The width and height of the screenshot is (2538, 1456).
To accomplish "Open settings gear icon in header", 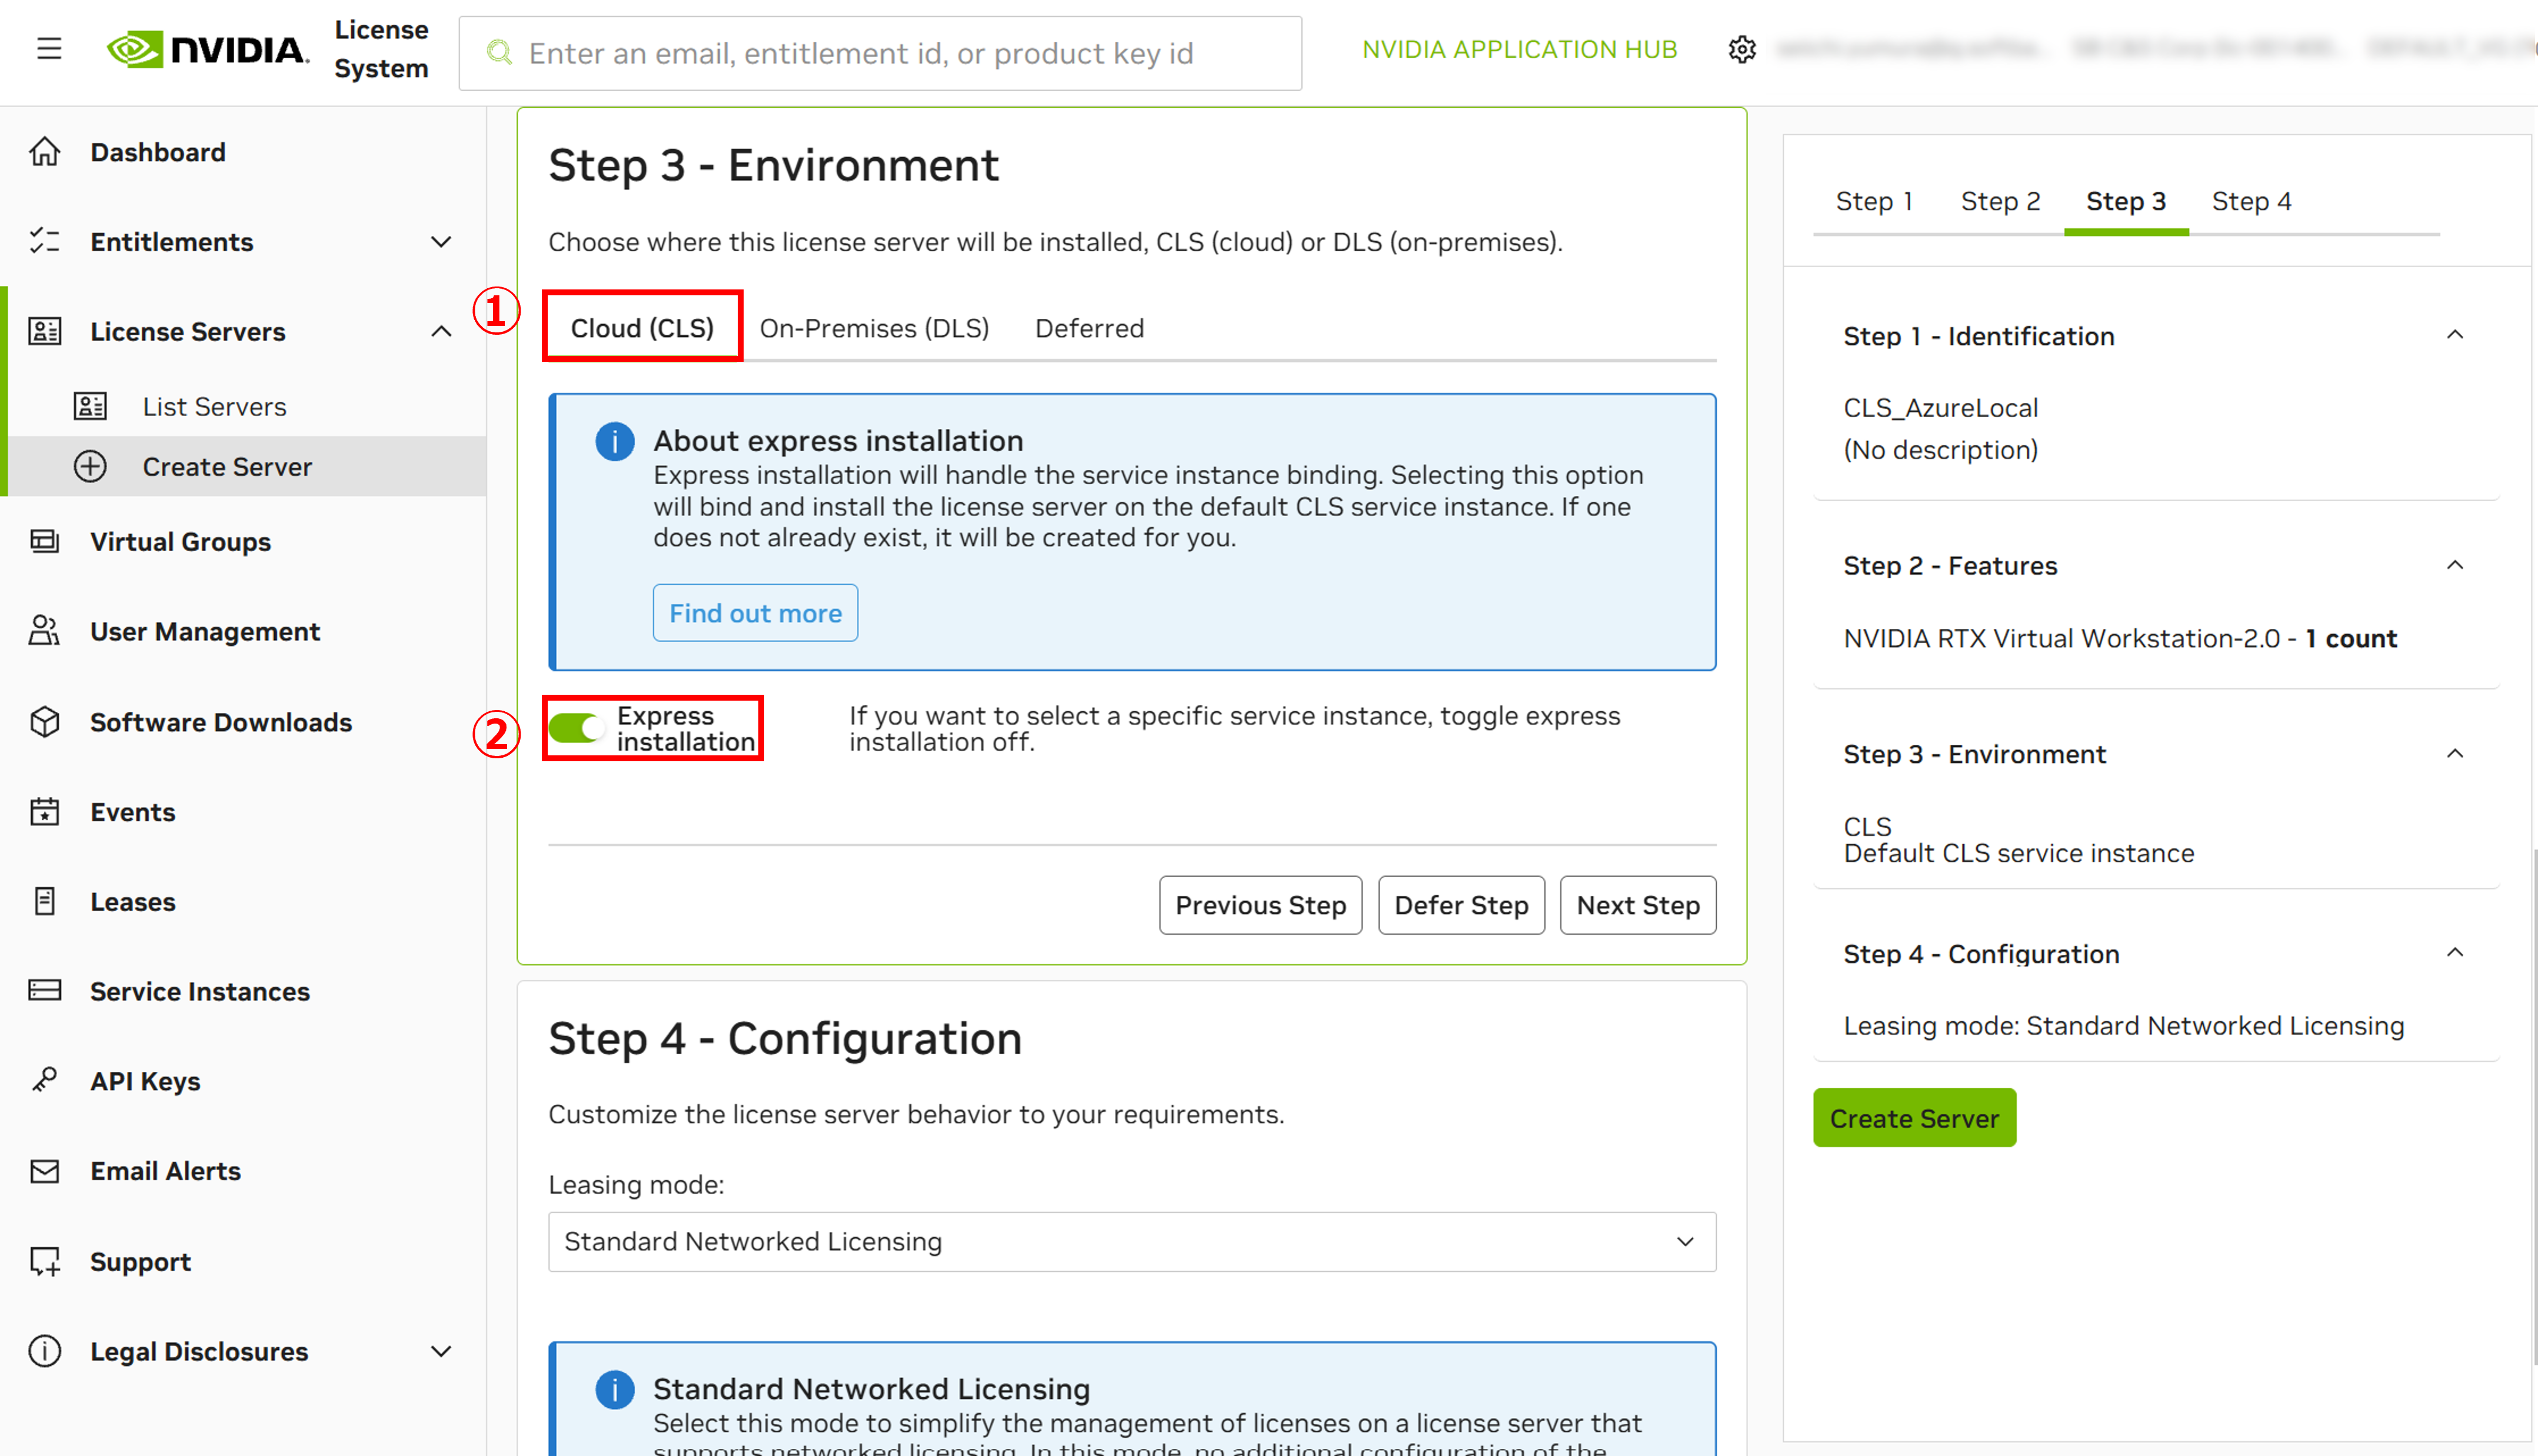I will point(1741,49).
